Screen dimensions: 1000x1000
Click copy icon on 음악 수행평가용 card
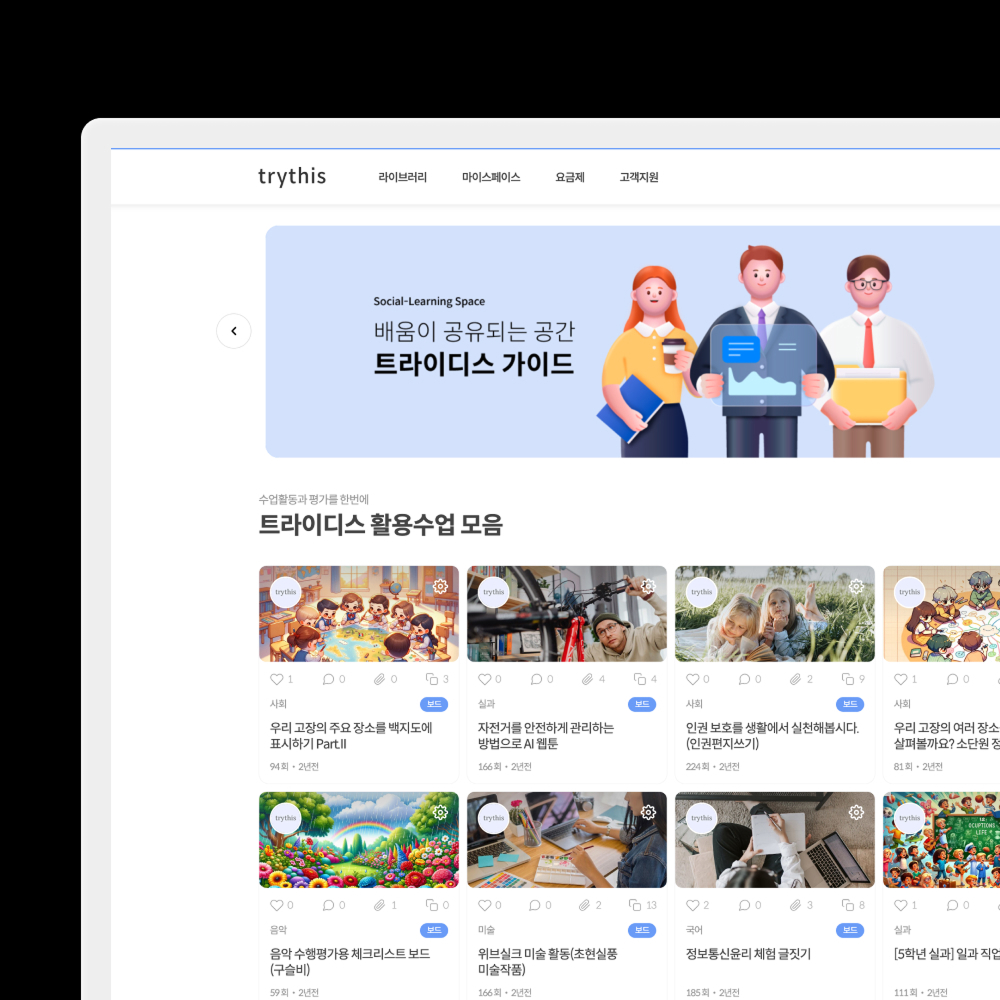point(432,905)
